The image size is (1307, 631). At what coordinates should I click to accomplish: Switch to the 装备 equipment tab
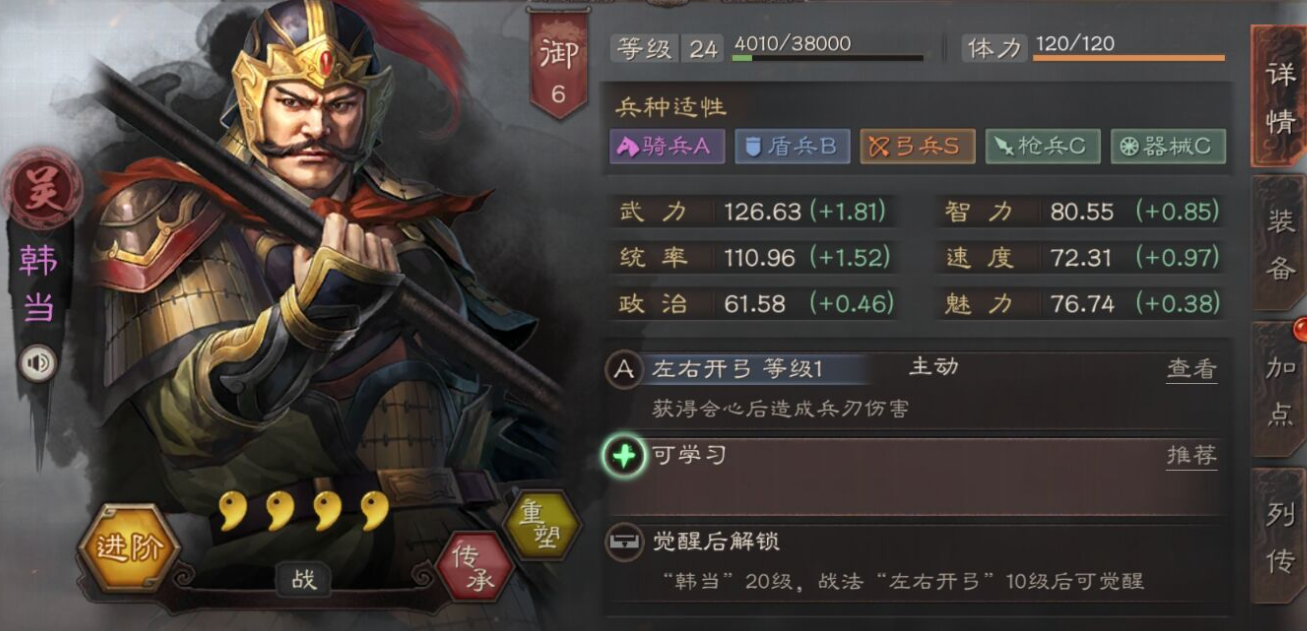pos(1279,243)
